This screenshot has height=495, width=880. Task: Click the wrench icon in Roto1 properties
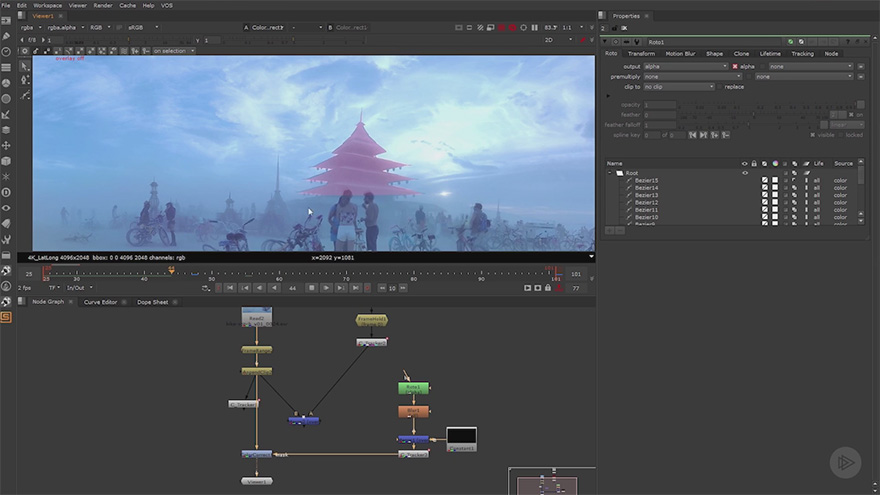point(637,42)
